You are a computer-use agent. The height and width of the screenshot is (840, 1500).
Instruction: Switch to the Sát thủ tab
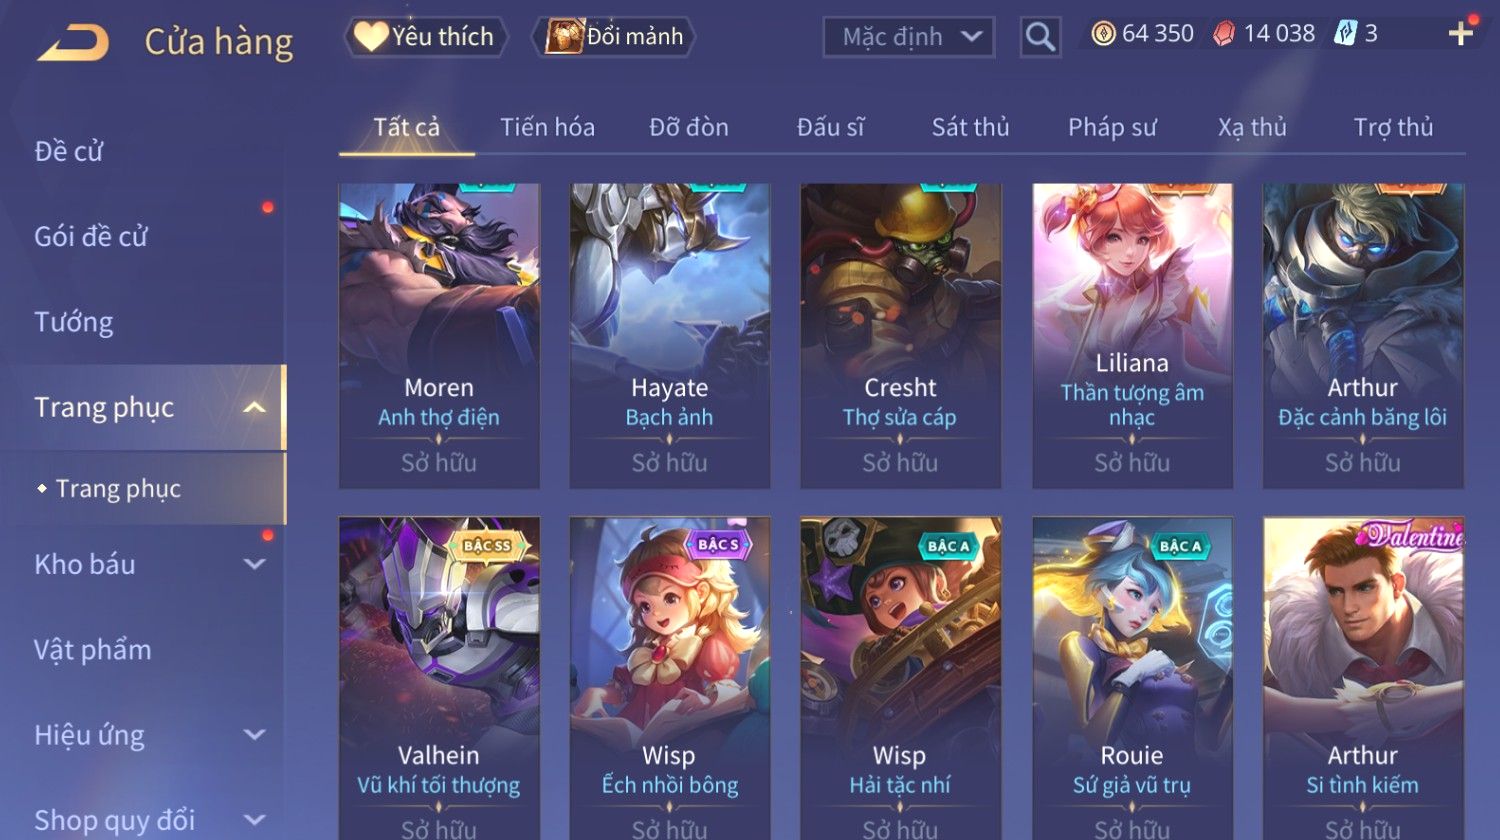[x=970, y=127]
